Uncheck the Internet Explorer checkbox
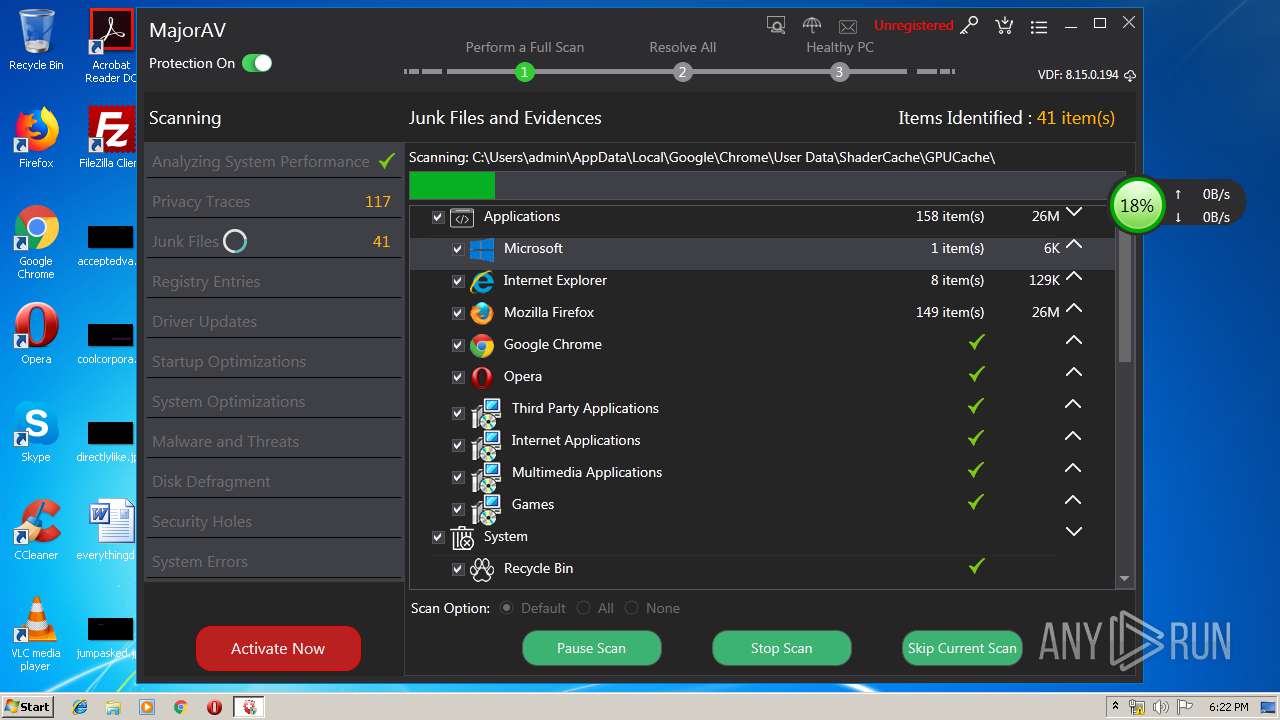 click(458, 281)
